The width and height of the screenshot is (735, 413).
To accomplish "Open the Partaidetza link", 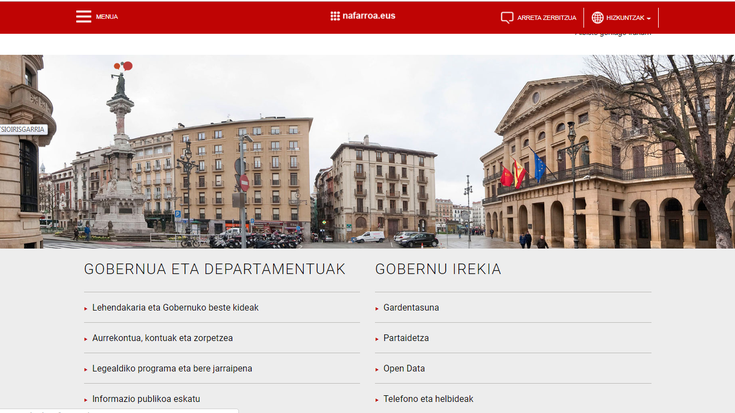I will click(x=406, y=338).
